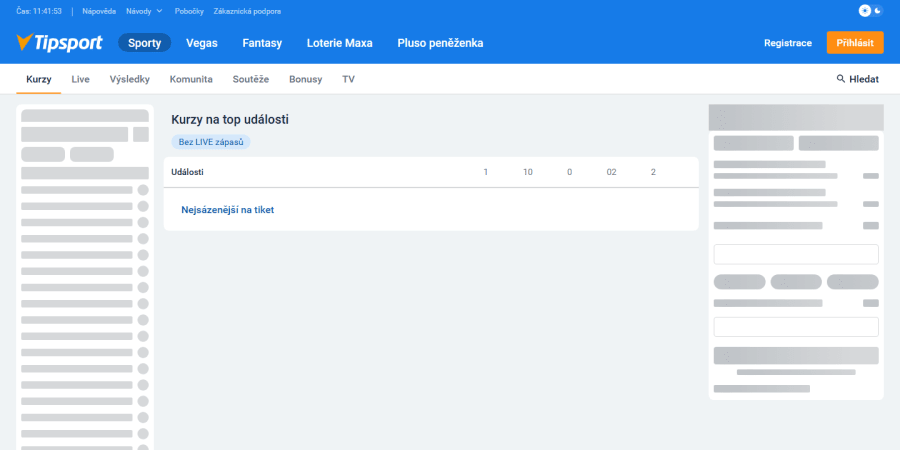The image size is (900, 450).
Task: Open Pluso peněženka section
Action: pos(440,43)
